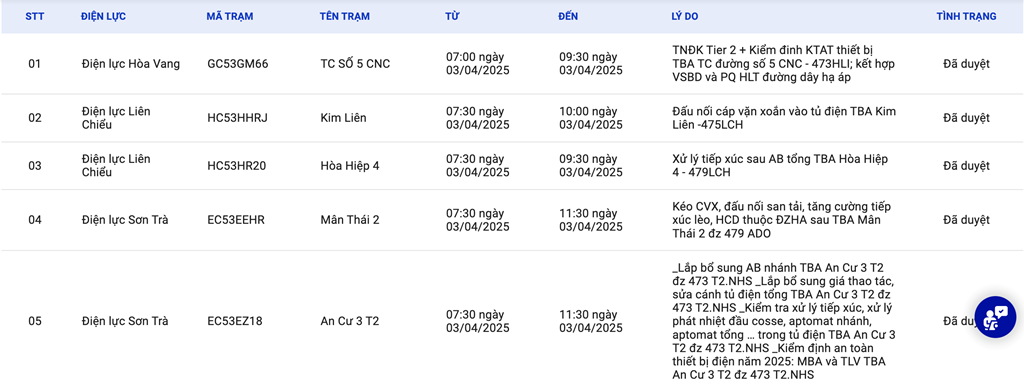Click Đã duyệt status in row 01
Image resolution: width=1024 pixels, height=389 pixels.
[967, 64]
